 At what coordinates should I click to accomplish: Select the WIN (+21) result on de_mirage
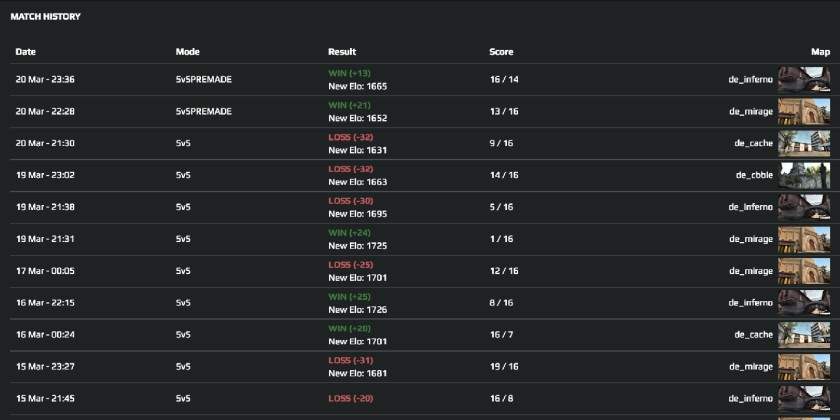350,105
